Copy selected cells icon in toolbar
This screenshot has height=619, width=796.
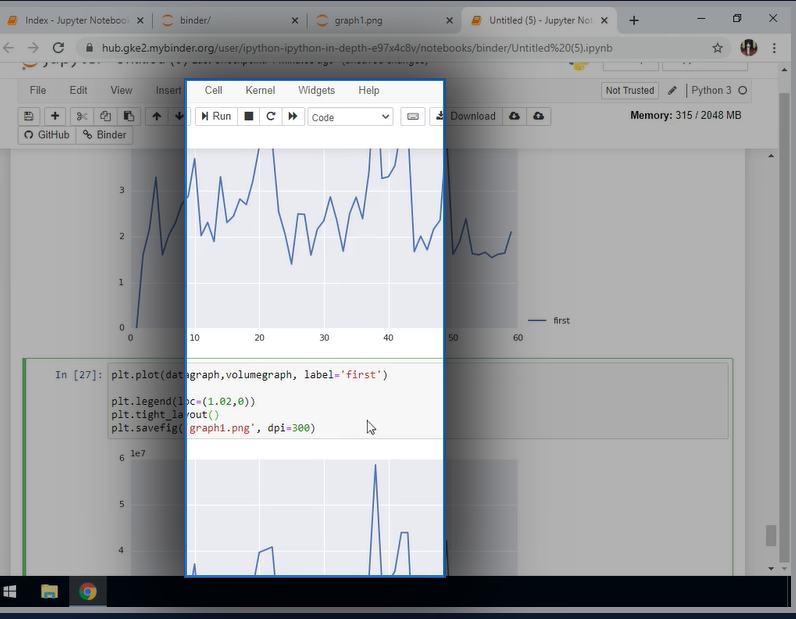105,116
